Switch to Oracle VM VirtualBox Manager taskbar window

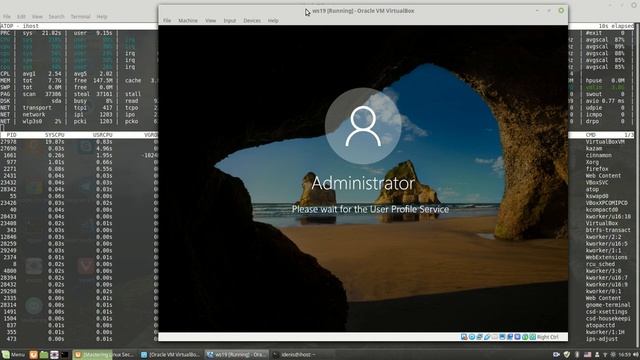click(x=170, y=355)
